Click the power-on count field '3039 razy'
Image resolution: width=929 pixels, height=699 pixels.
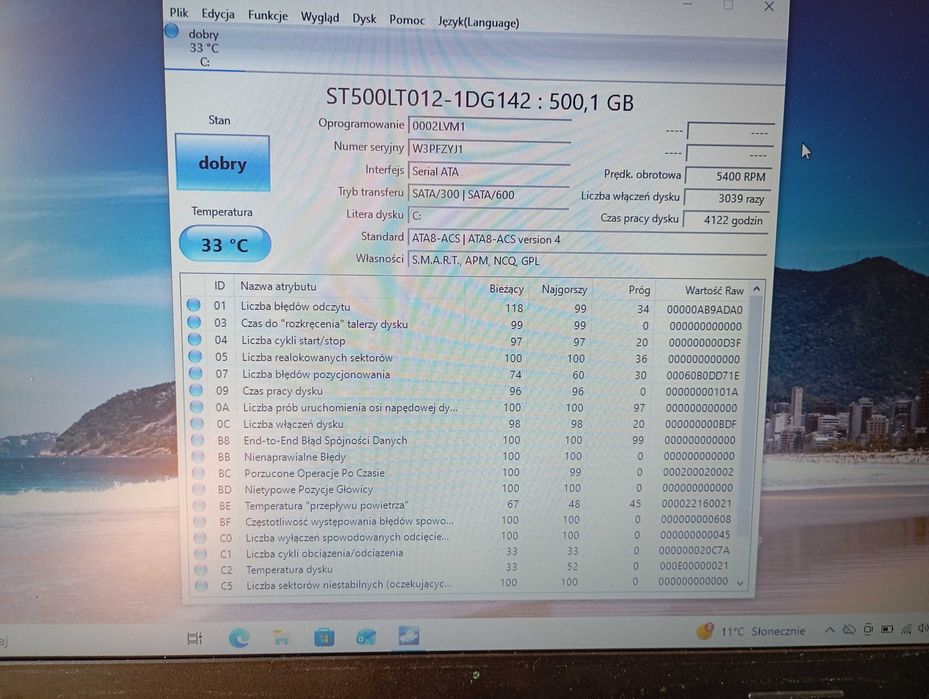point(727,198)
